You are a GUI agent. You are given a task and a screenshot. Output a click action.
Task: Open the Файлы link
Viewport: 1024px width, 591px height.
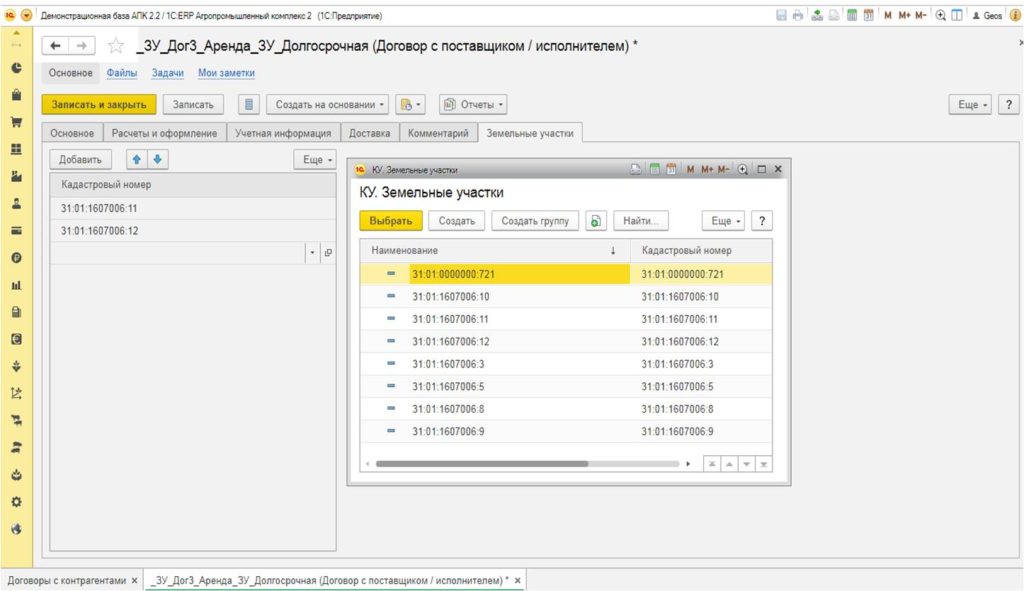[121, 72]
